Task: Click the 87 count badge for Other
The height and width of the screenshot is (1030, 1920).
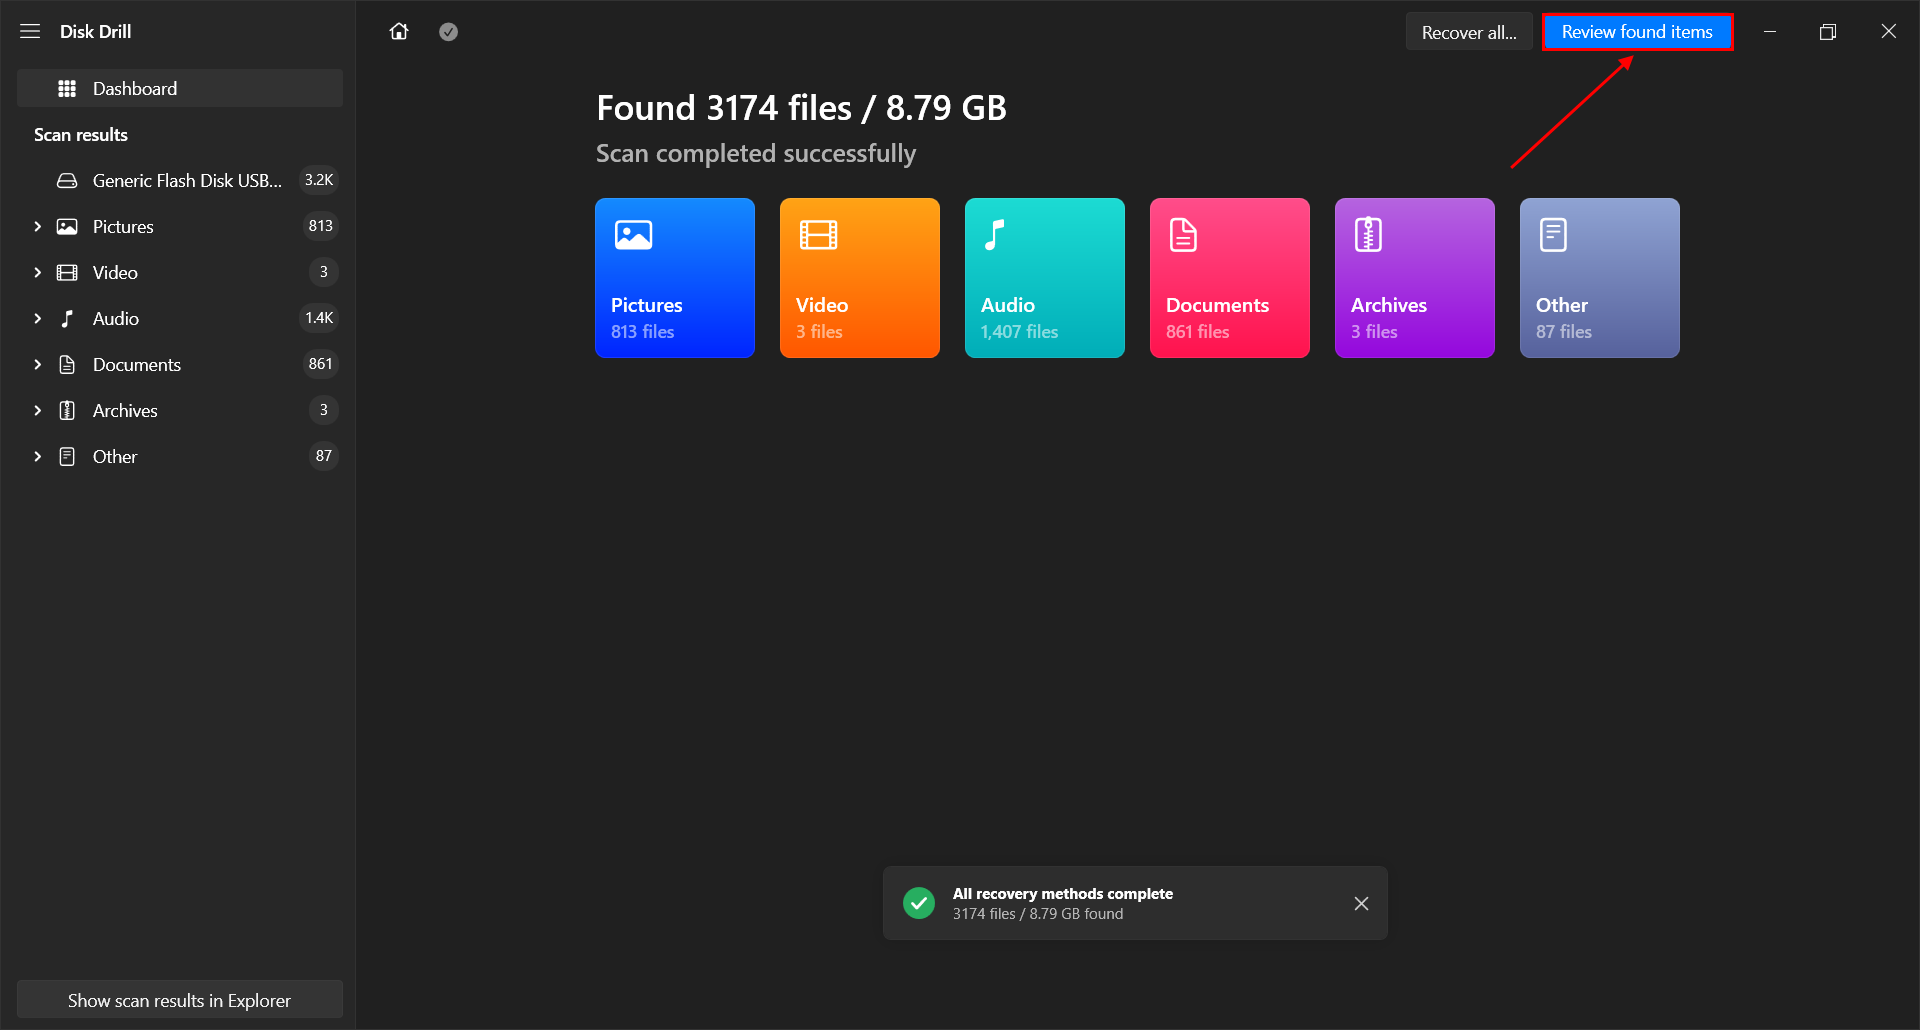Action: click(x=323, y=456)
